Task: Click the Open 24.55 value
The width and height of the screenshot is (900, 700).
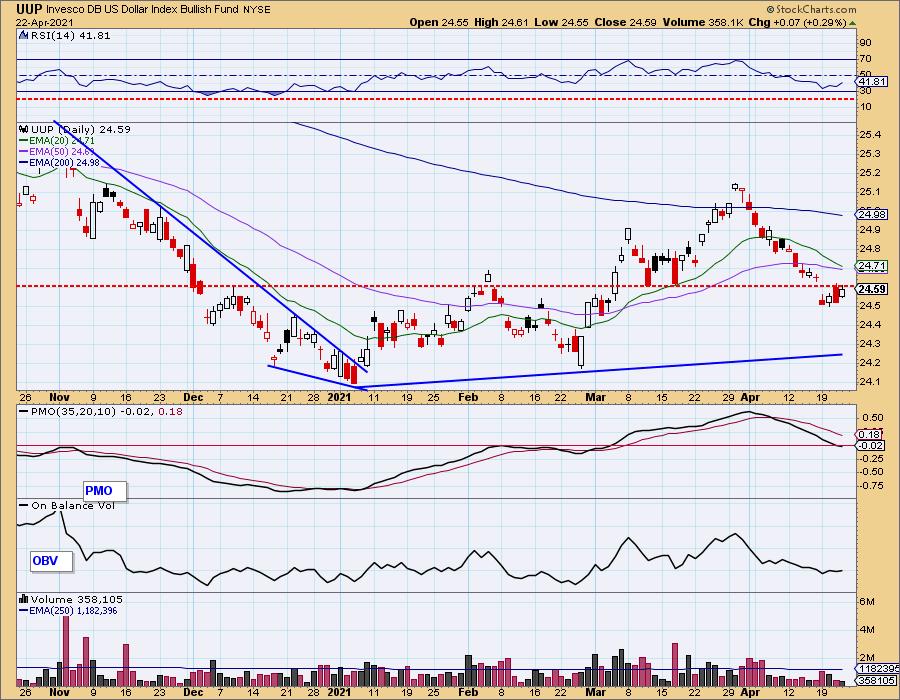Action: click(x=439, y=22)
